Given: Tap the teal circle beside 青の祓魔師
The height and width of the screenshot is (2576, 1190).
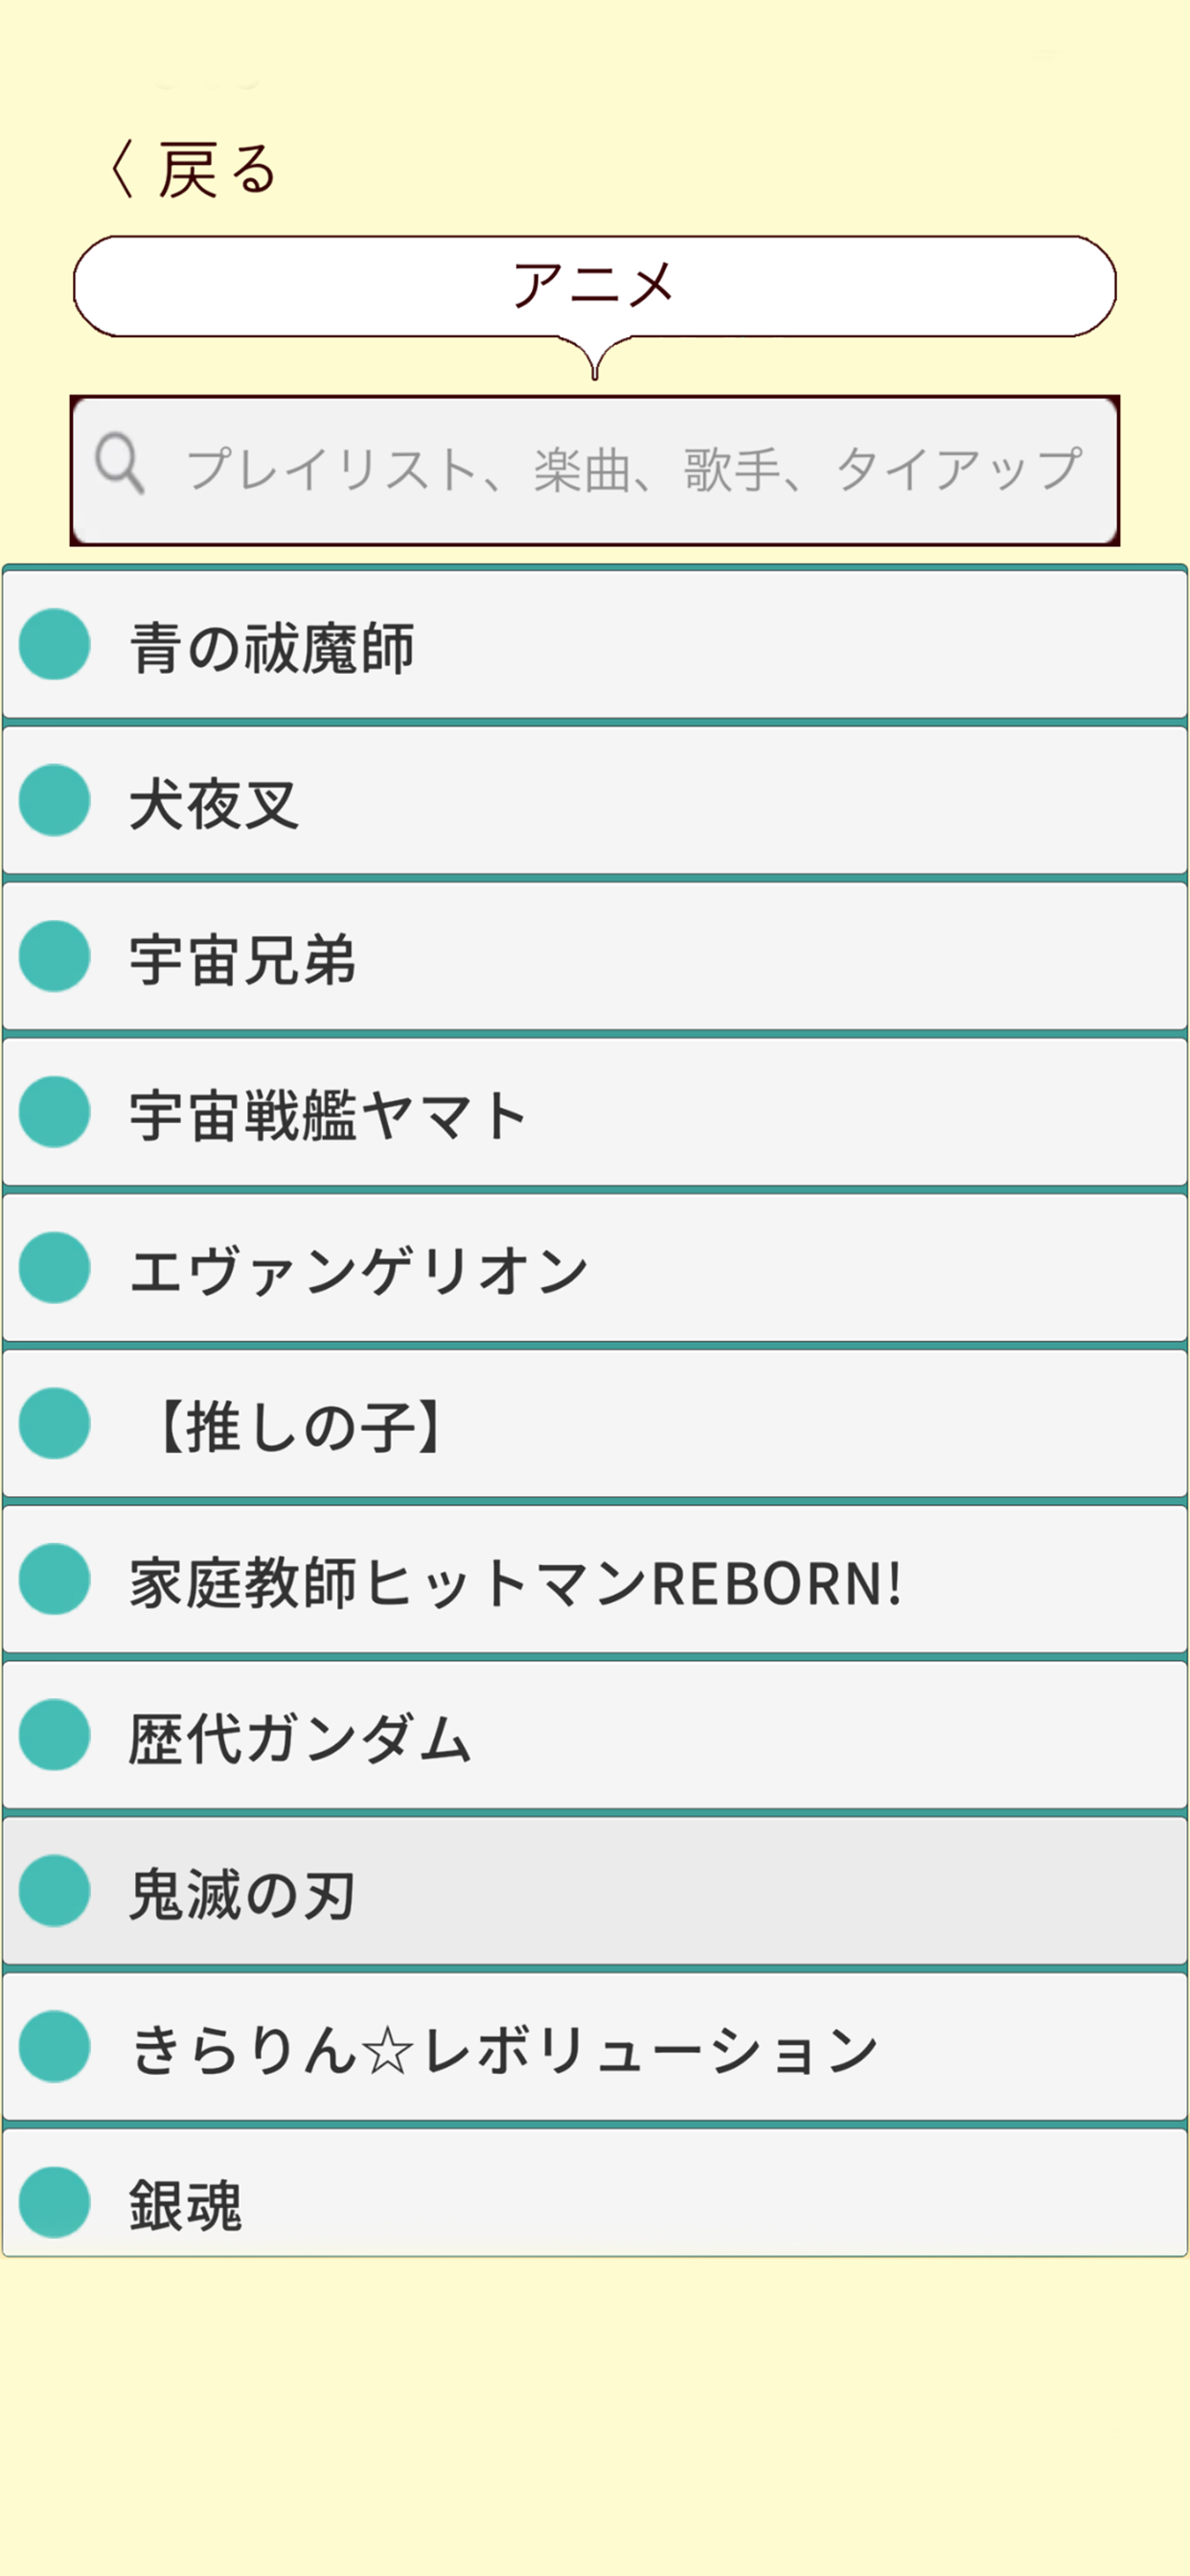Looking at the screenshot, I should [x=55, y=645].
